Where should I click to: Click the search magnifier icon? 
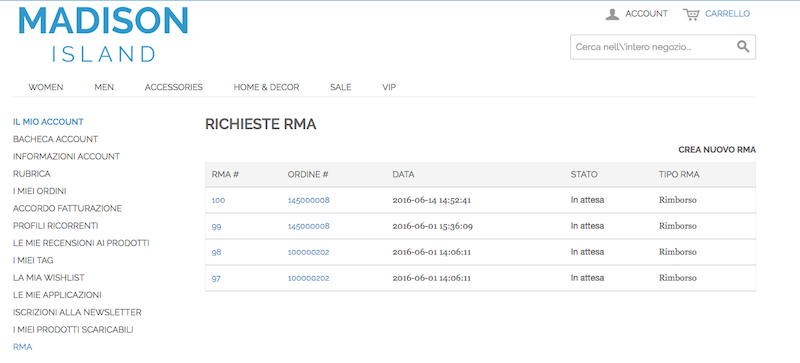743,47
